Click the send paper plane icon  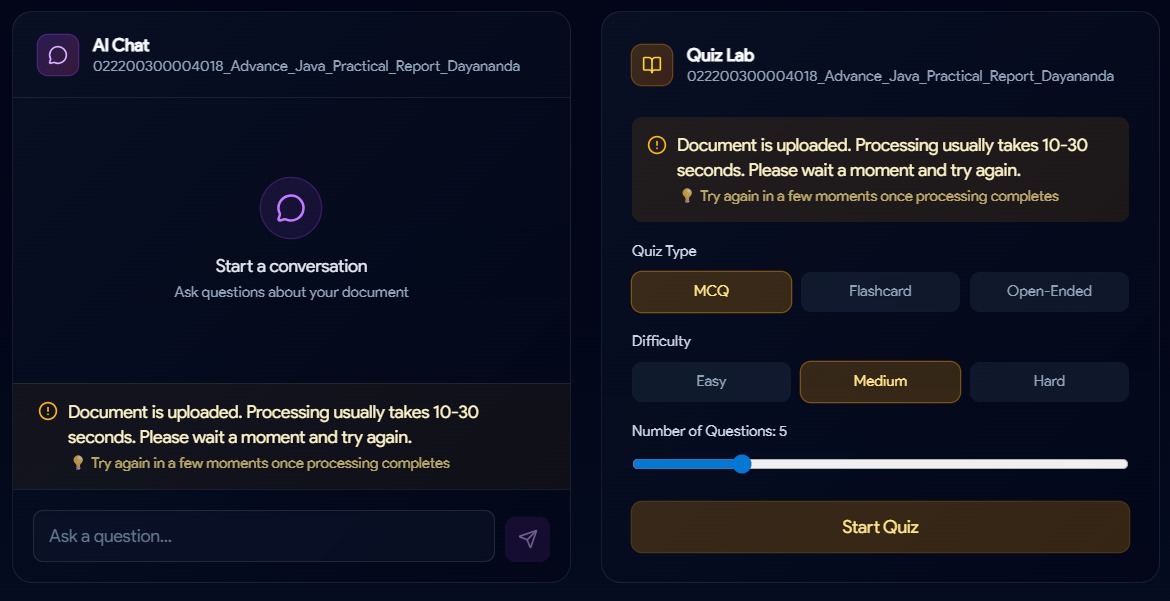pyautogui.click(x=527, y=539)
